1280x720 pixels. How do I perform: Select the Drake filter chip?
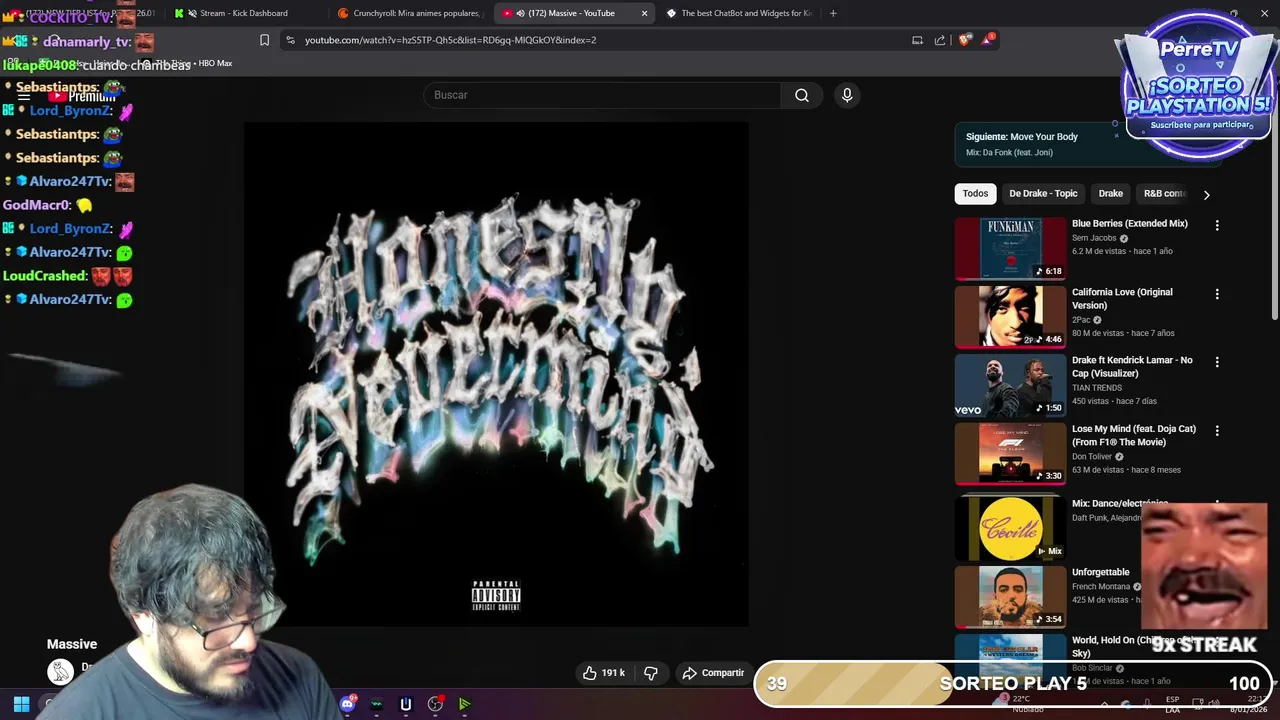pyautogui.click(x=1110, y=194)
